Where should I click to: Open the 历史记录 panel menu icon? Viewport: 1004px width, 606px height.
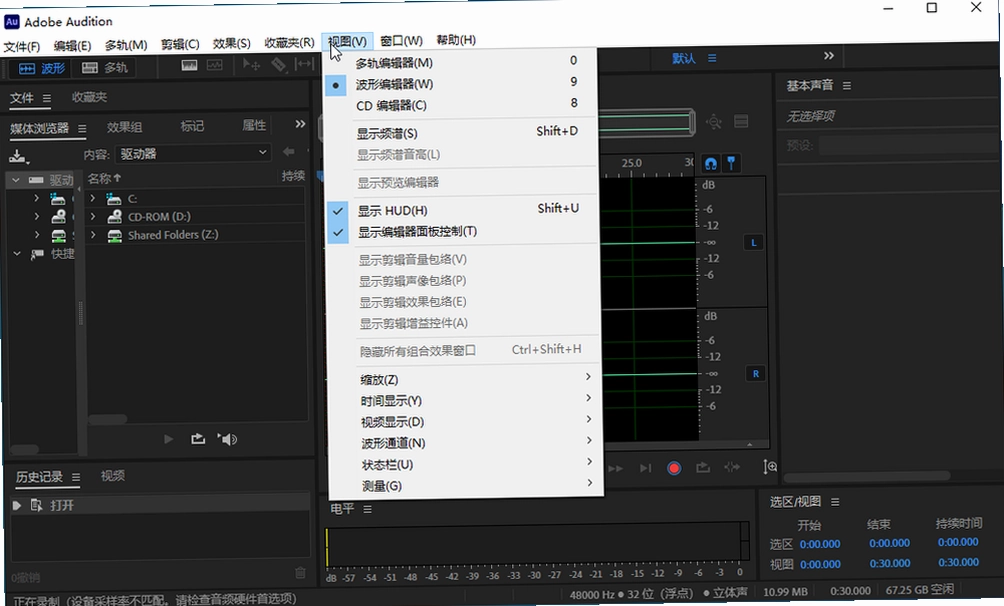pos(76,477)
